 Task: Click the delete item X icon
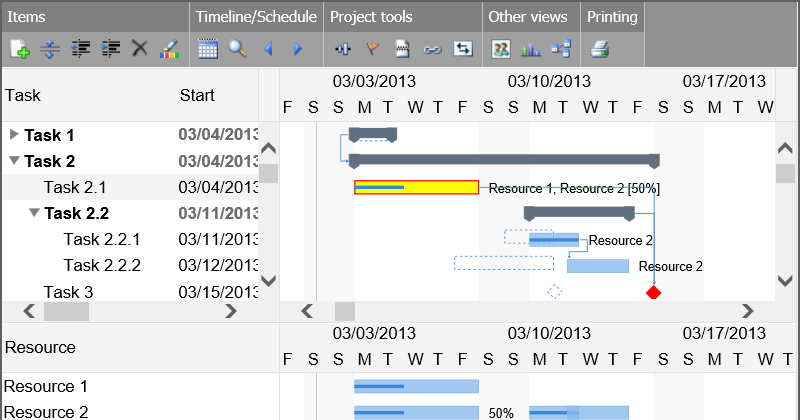pos(140,48)
